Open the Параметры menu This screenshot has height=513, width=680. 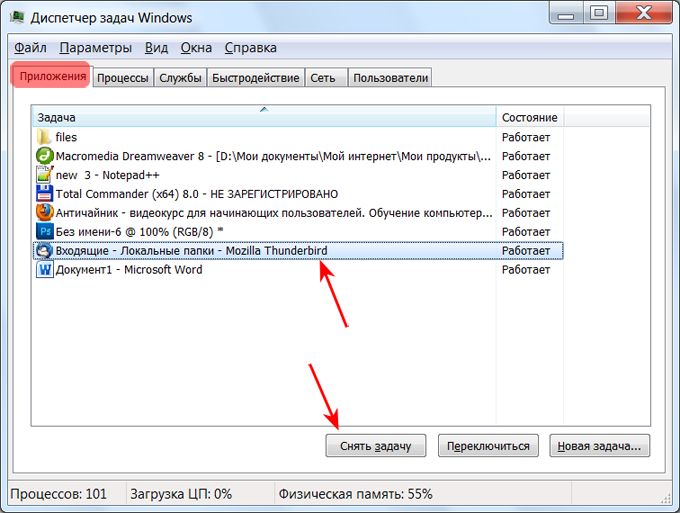pos(95,48)
